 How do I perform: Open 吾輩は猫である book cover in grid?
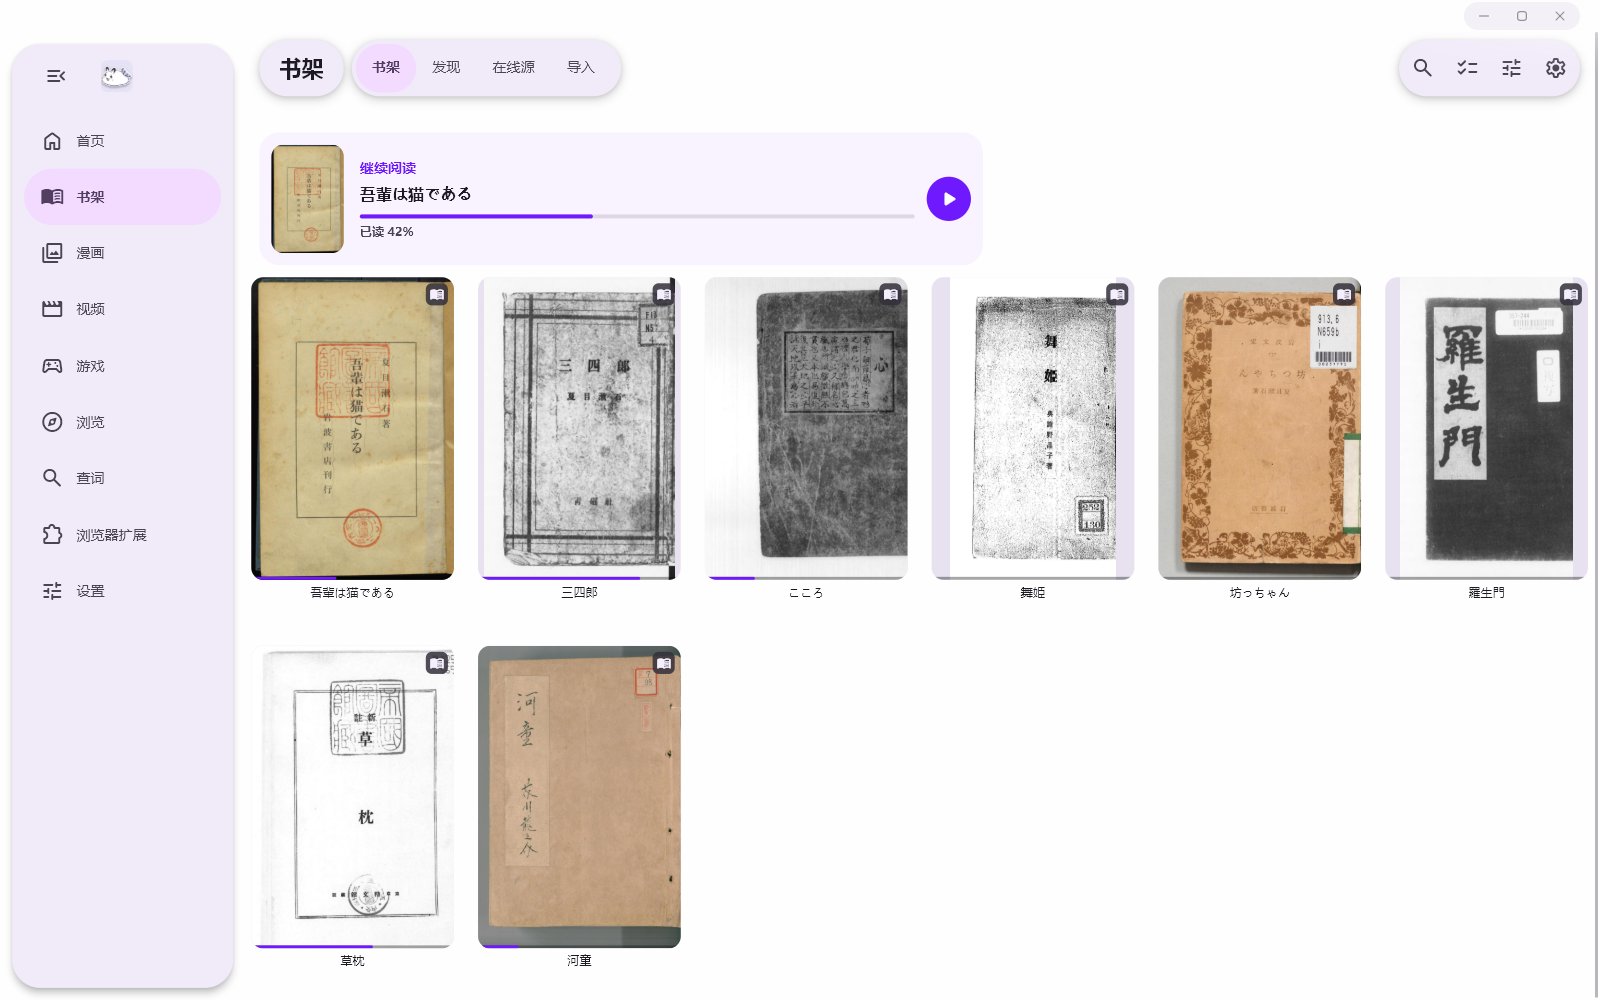coord(352,428)
